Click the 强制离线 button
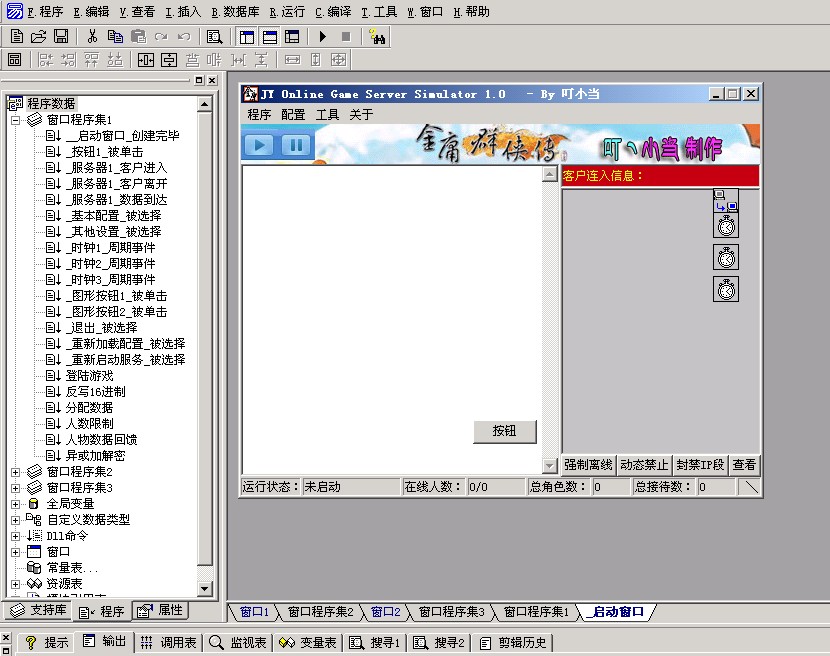The image size is (830, 656). pos(588,465)
